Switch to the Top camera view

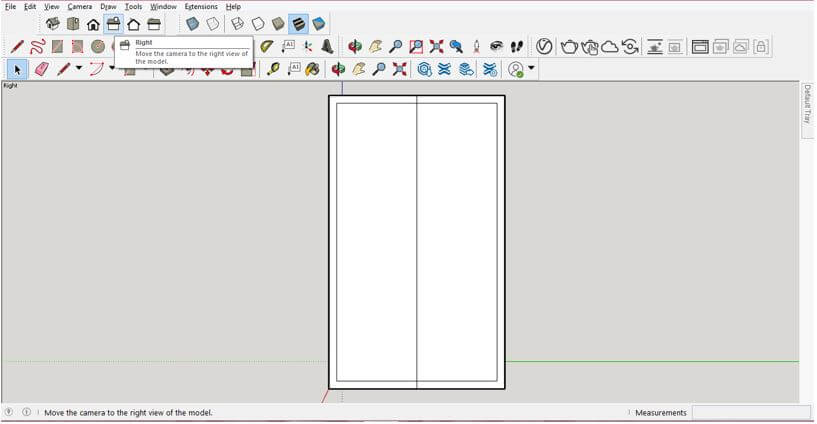[73, 24]
